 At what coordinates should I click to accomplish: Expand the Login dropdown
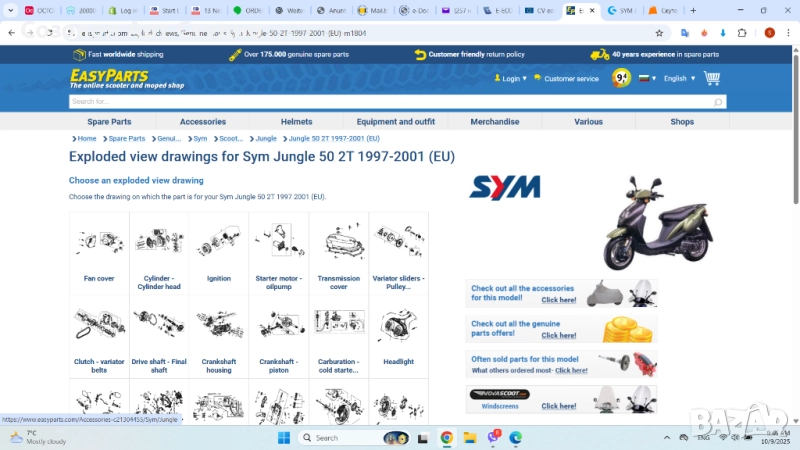(x=511, y=79)
